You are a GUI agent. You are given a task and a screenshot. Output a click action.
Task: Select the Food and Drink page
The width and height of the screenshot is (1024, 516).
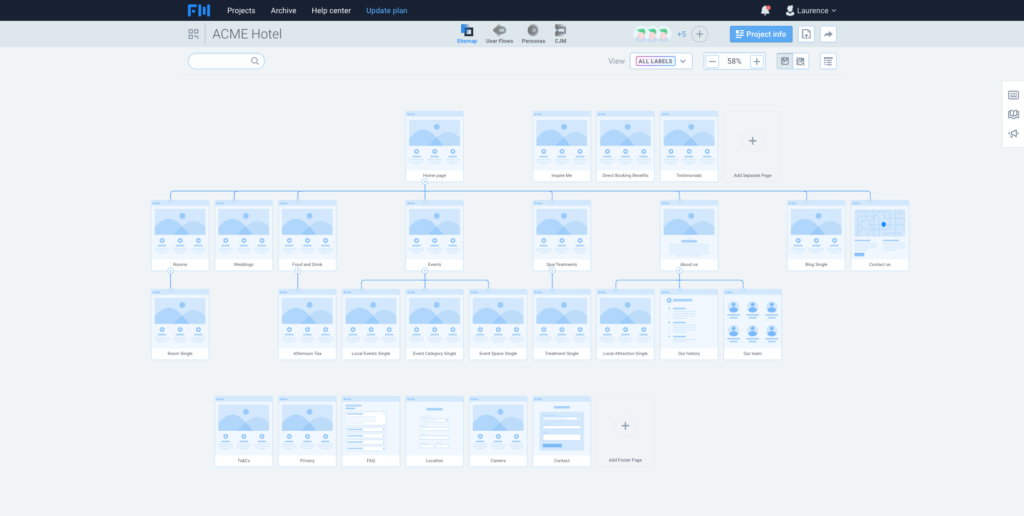(308, 235)
